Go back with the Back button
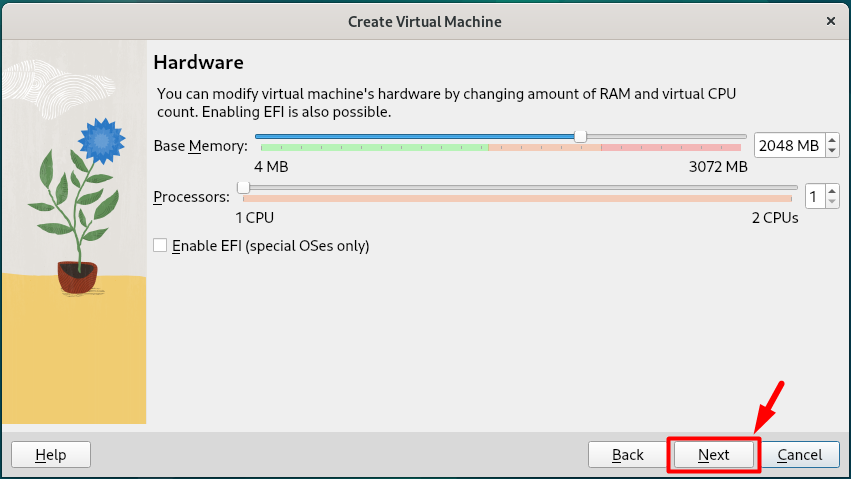The width and height of the screenshot is (851, 479). (627, 455)
